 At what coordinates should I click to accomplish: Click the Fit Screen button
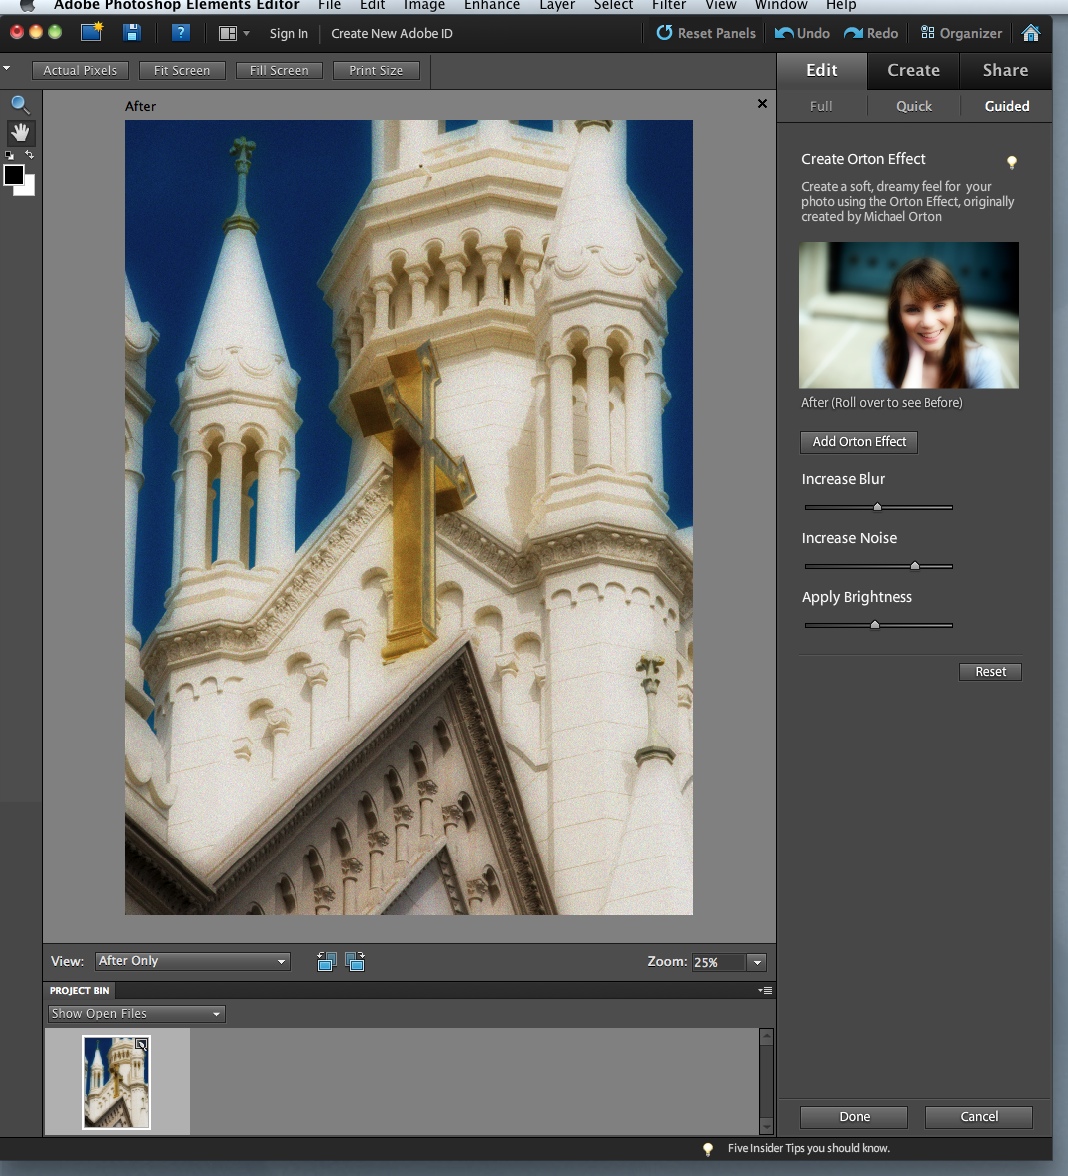pyautogui.click(x=182, y=70)
